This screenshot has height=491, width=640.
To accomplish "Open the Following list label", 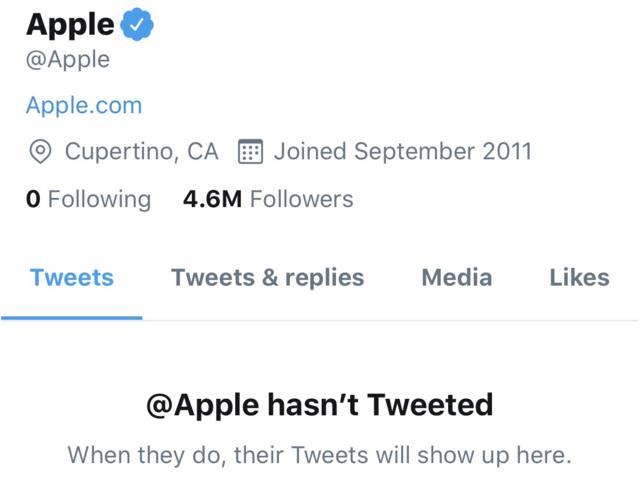I will tap(99, 199).
